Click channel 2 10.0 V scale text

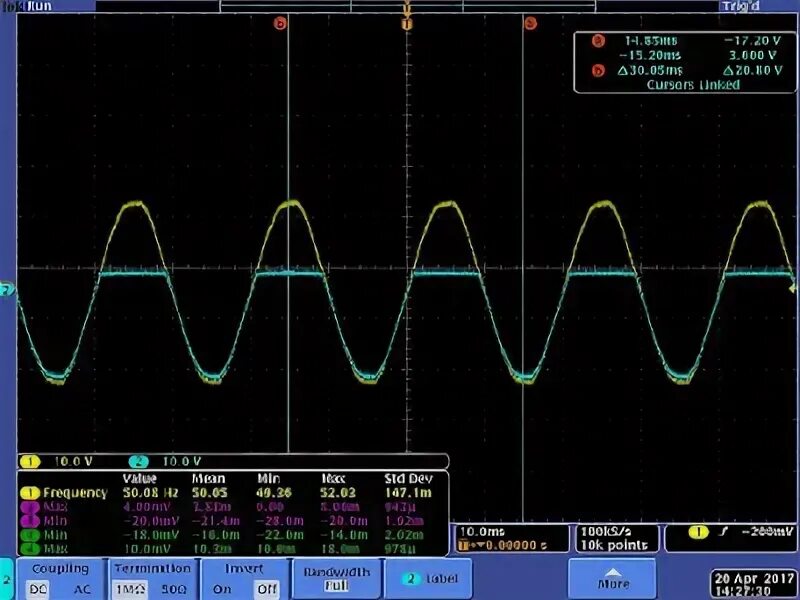pyautogui.click(x=182, y=462)
